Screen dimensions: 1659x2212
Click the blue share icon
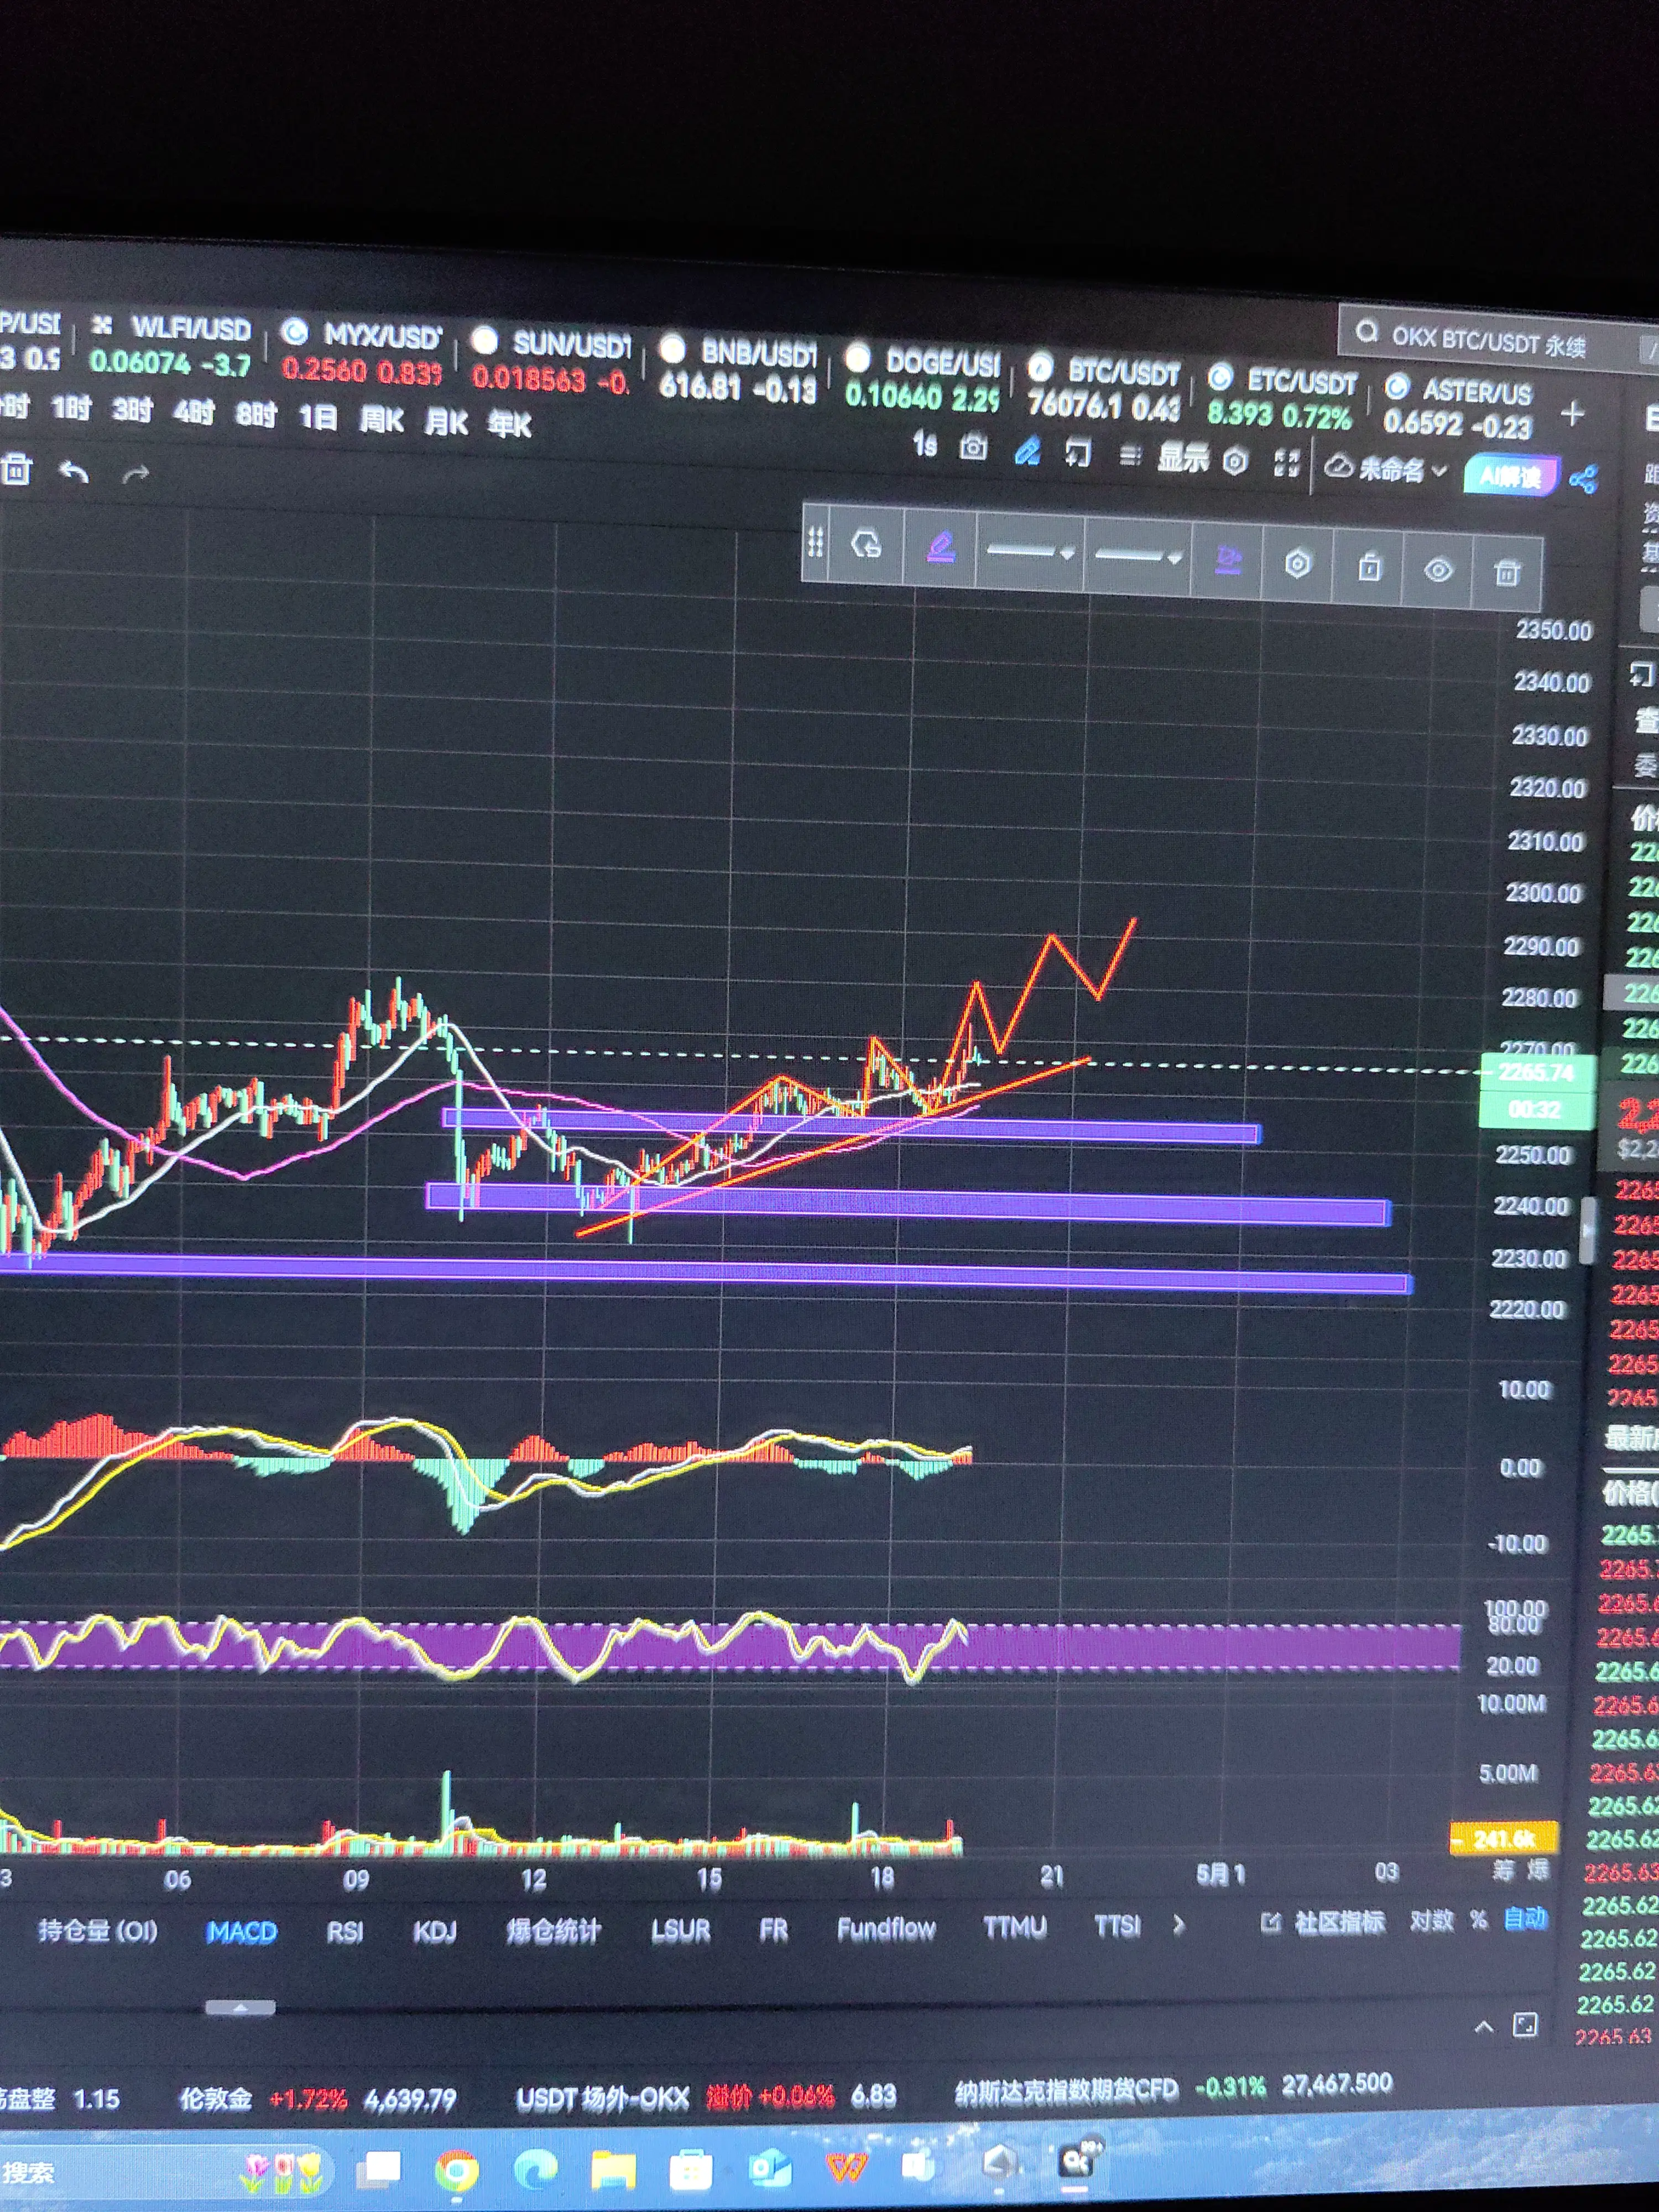[1583, 479]
